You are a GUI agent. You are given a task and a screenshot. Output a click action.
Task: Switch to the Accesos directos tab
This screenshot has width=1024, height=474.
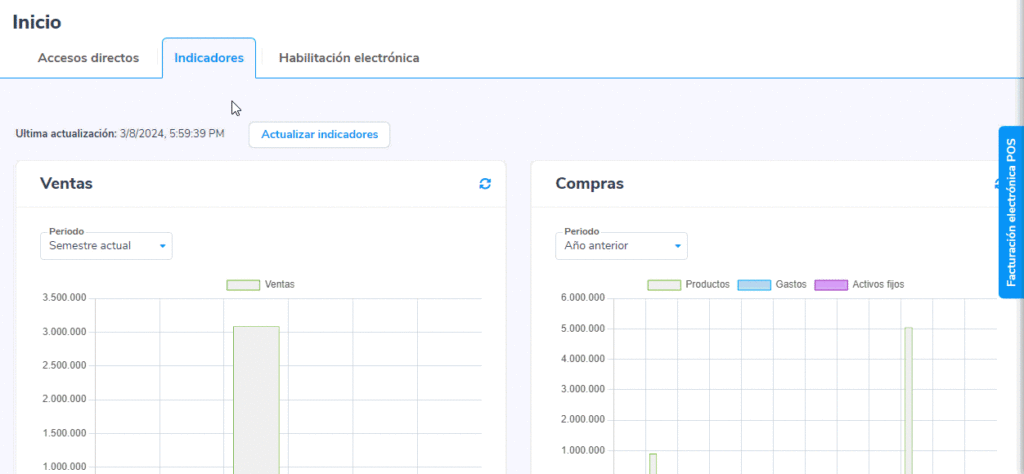coord(88,58)
